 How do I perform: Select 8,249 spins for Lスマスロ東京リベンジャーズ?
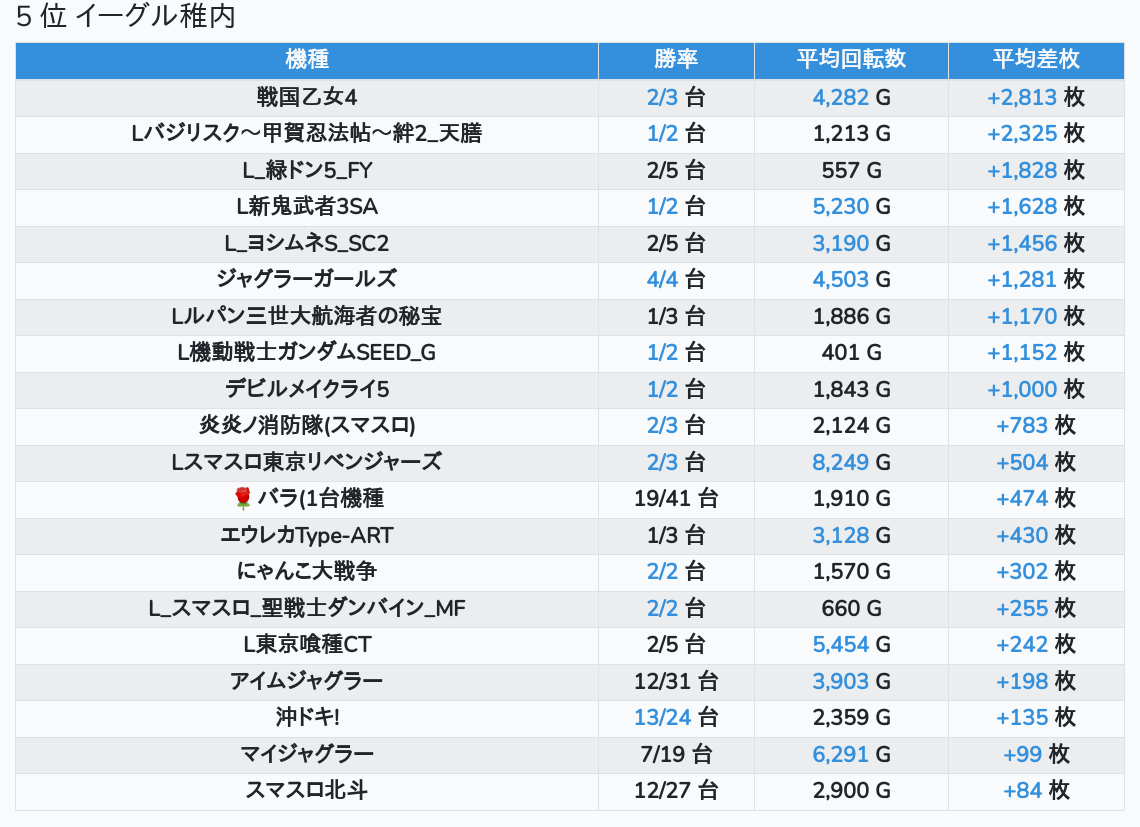840,462
